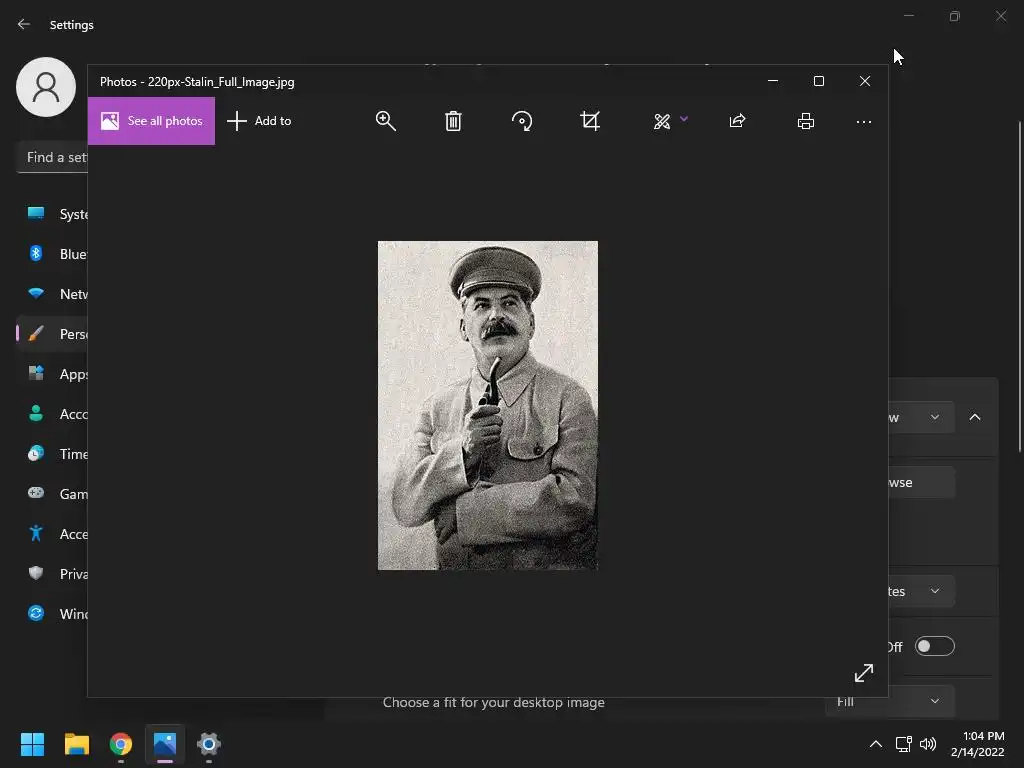
Task: Print the photo using the printer icon
Action: (x=806, y=121)
